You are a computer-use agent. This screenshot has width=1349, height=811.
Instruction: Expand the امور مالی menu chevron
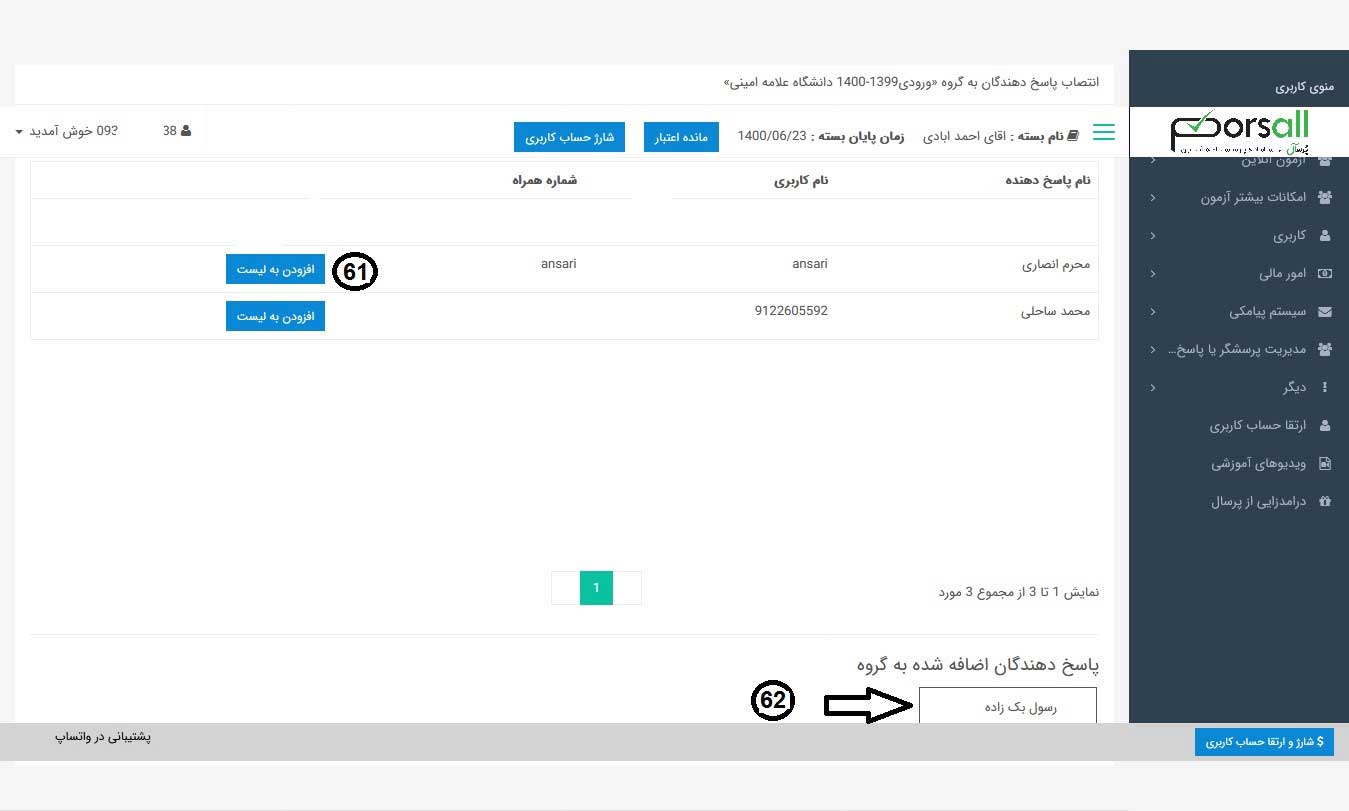(1153, 274)
